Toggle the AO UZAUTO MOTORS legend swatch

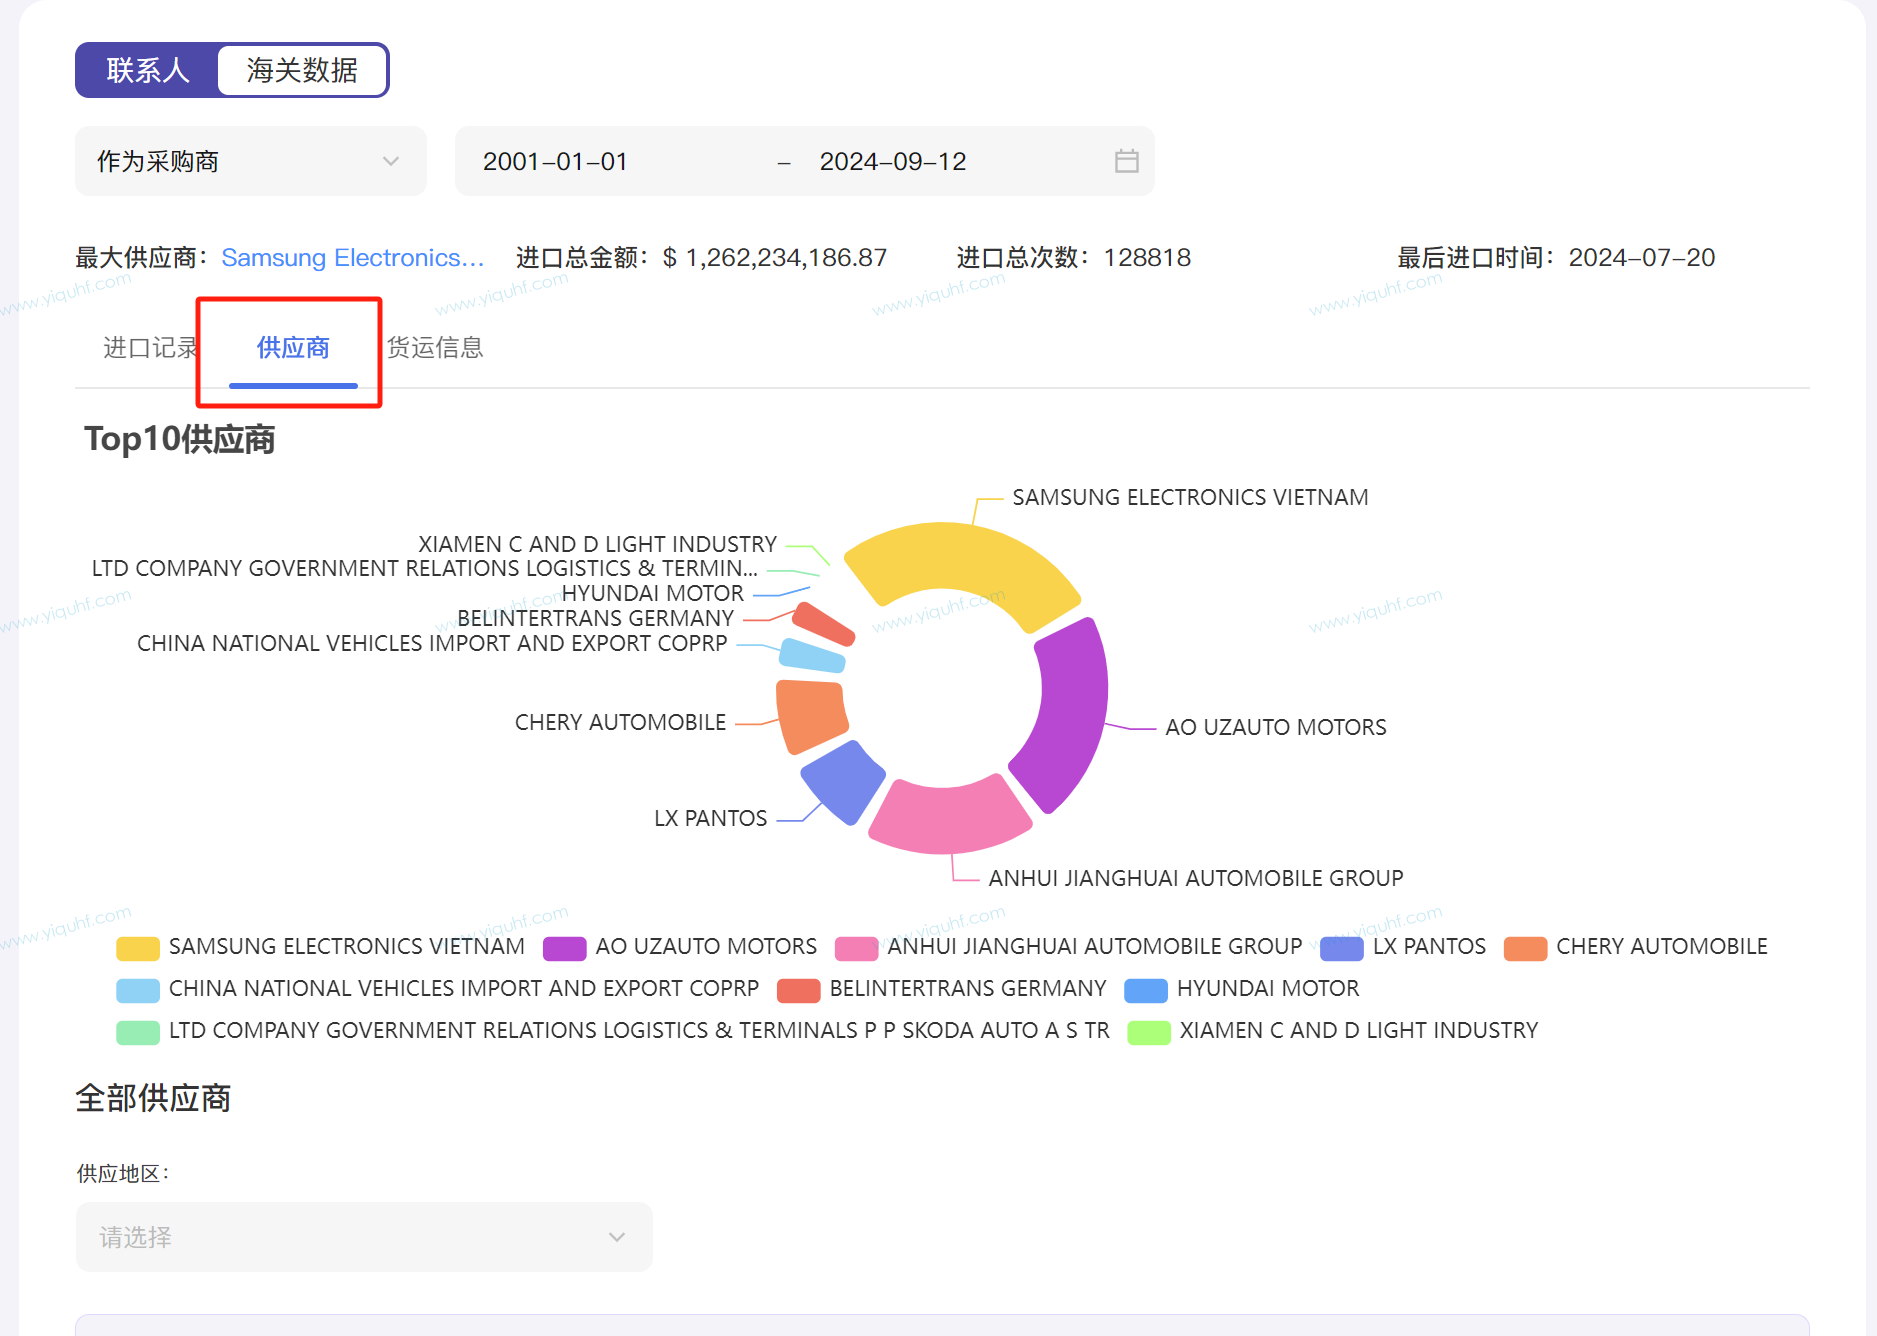(564, 948)
